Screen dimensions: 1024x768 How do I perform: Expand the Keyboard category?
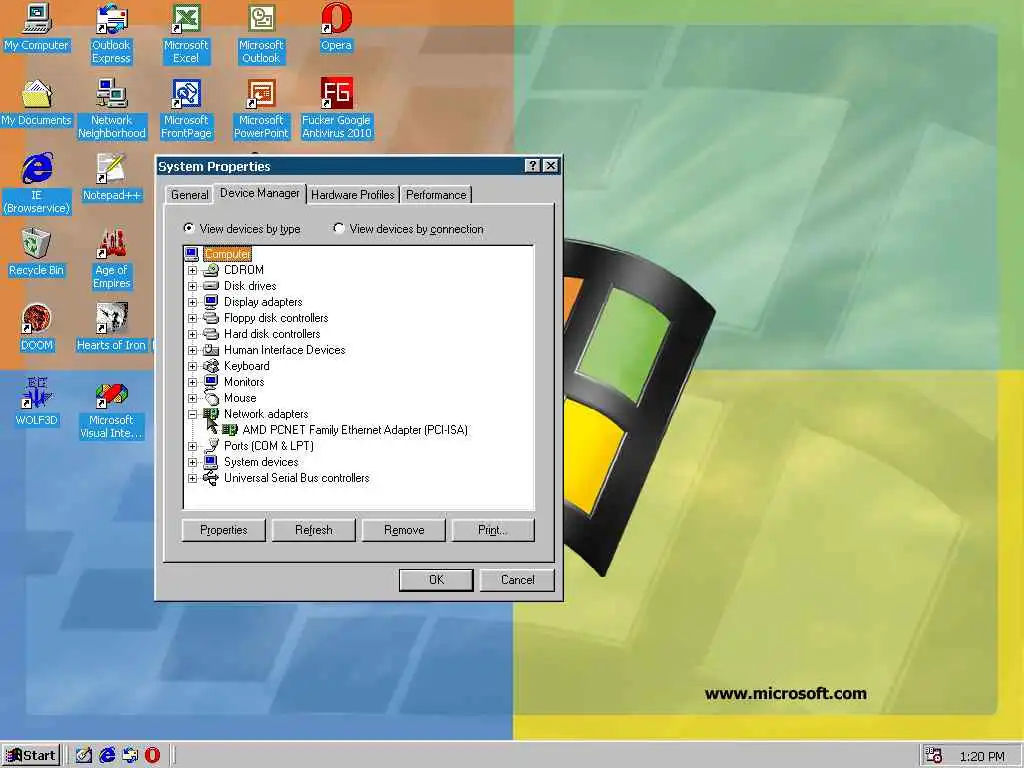(192, 366)
